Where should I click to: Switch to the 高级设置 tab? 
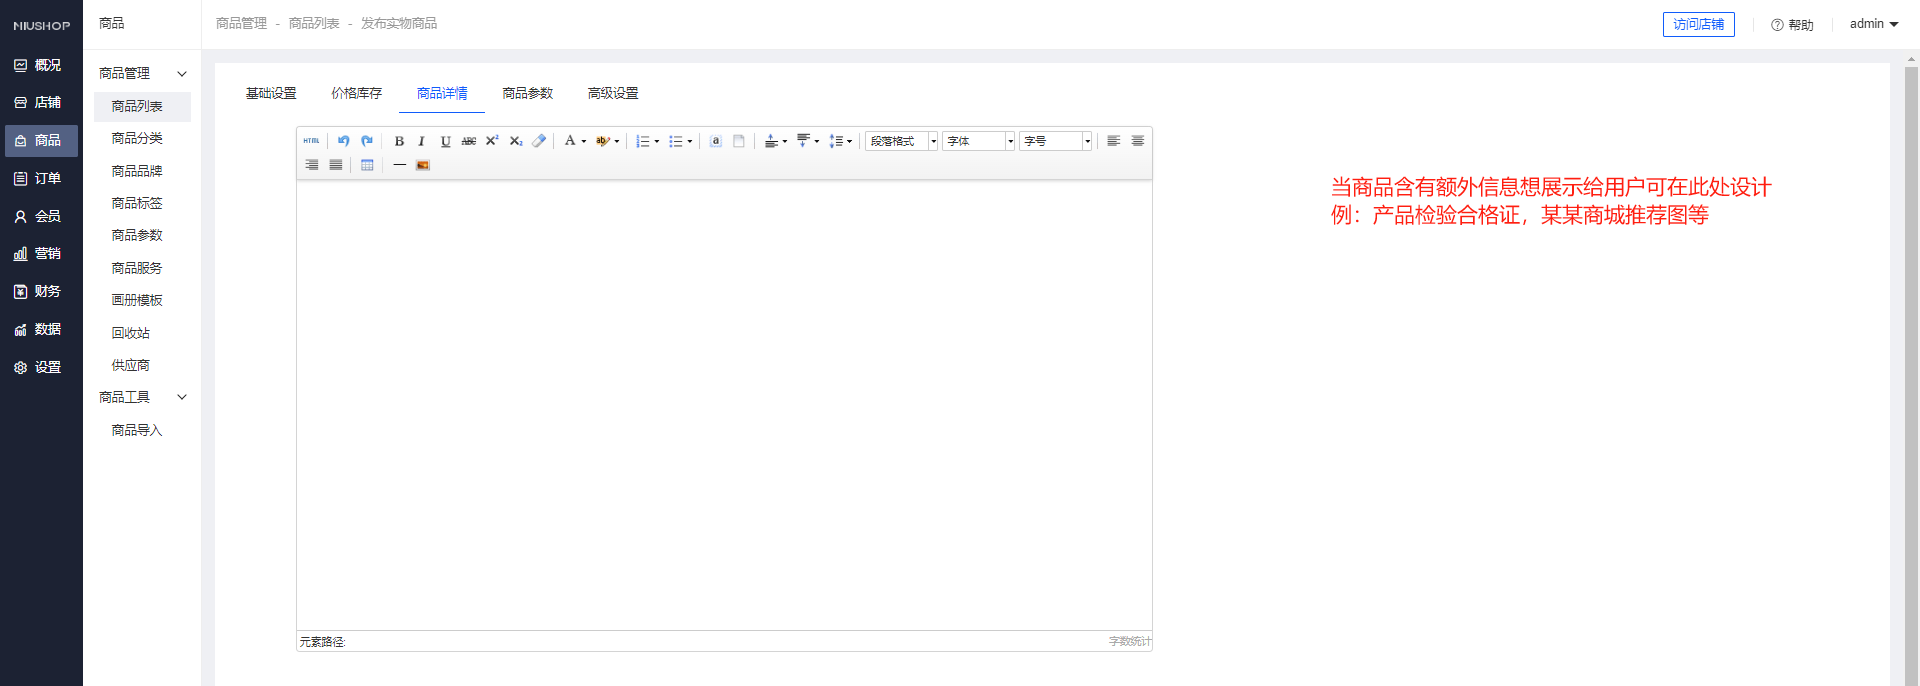(x=613, y=93)
